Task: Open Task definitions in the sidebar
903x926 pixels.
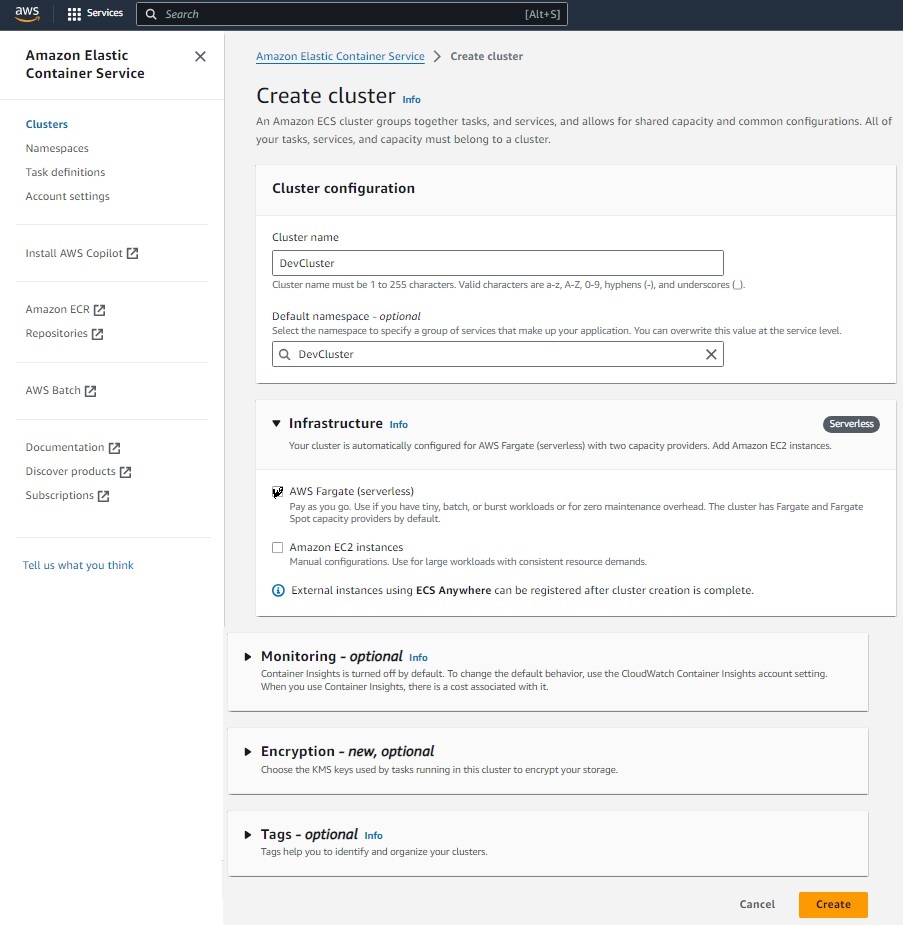Action: point(65,172)
